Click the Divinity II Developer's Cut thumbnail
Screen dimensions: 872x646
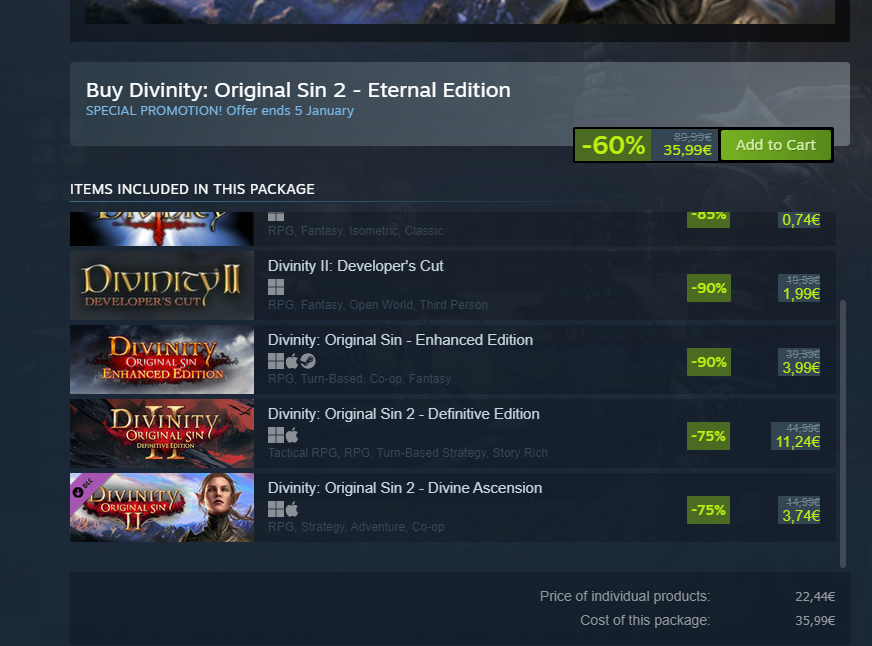(162, 285)
